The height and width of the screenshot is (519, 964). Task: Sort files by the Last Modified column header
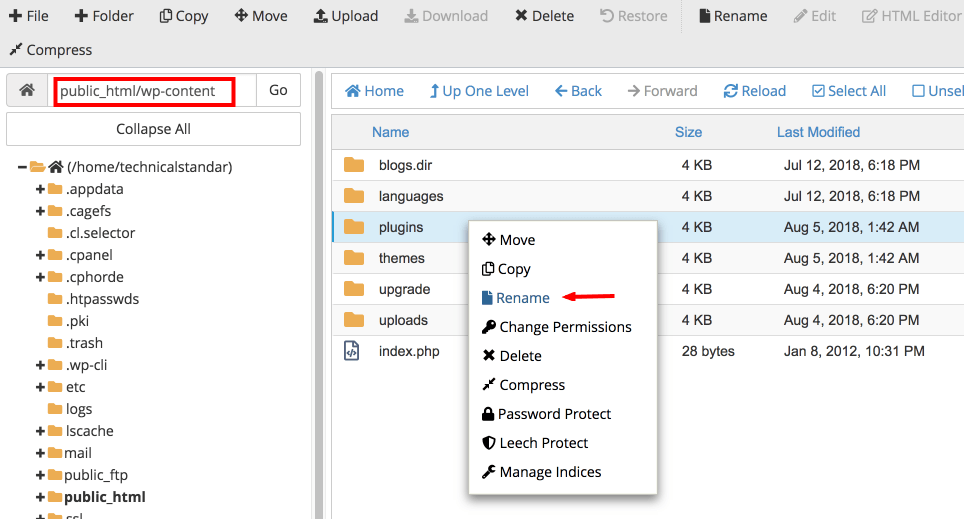tap(818, 132)
